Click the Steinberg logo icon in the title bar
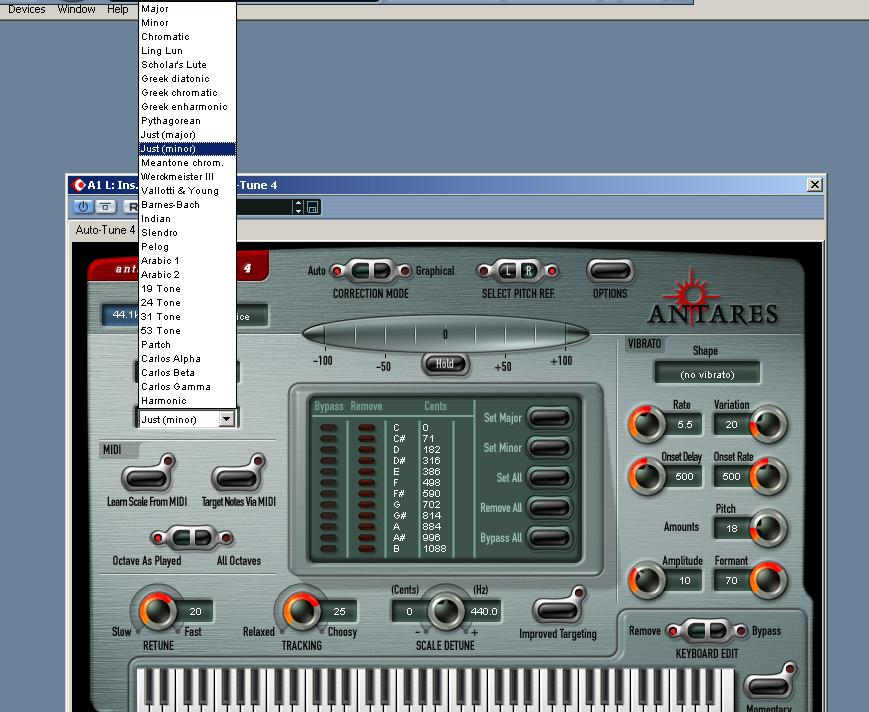 click(79, 185)
